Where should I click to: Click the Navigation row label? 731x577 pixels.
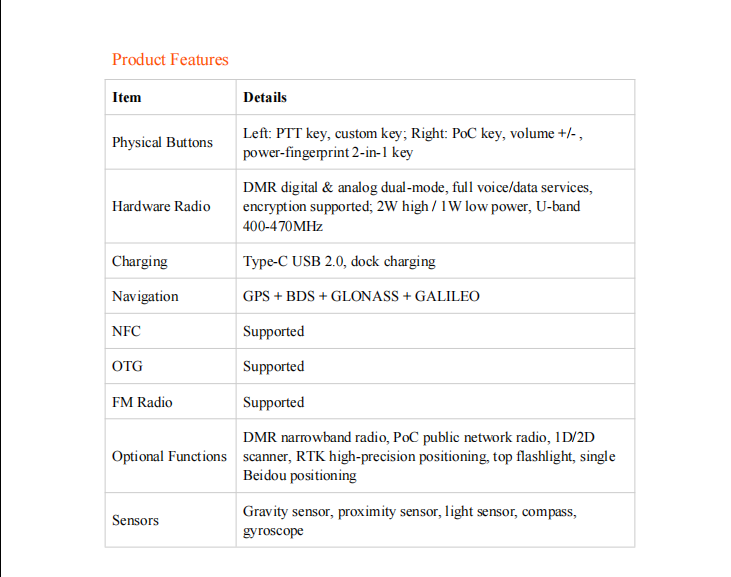coord(145,296)
